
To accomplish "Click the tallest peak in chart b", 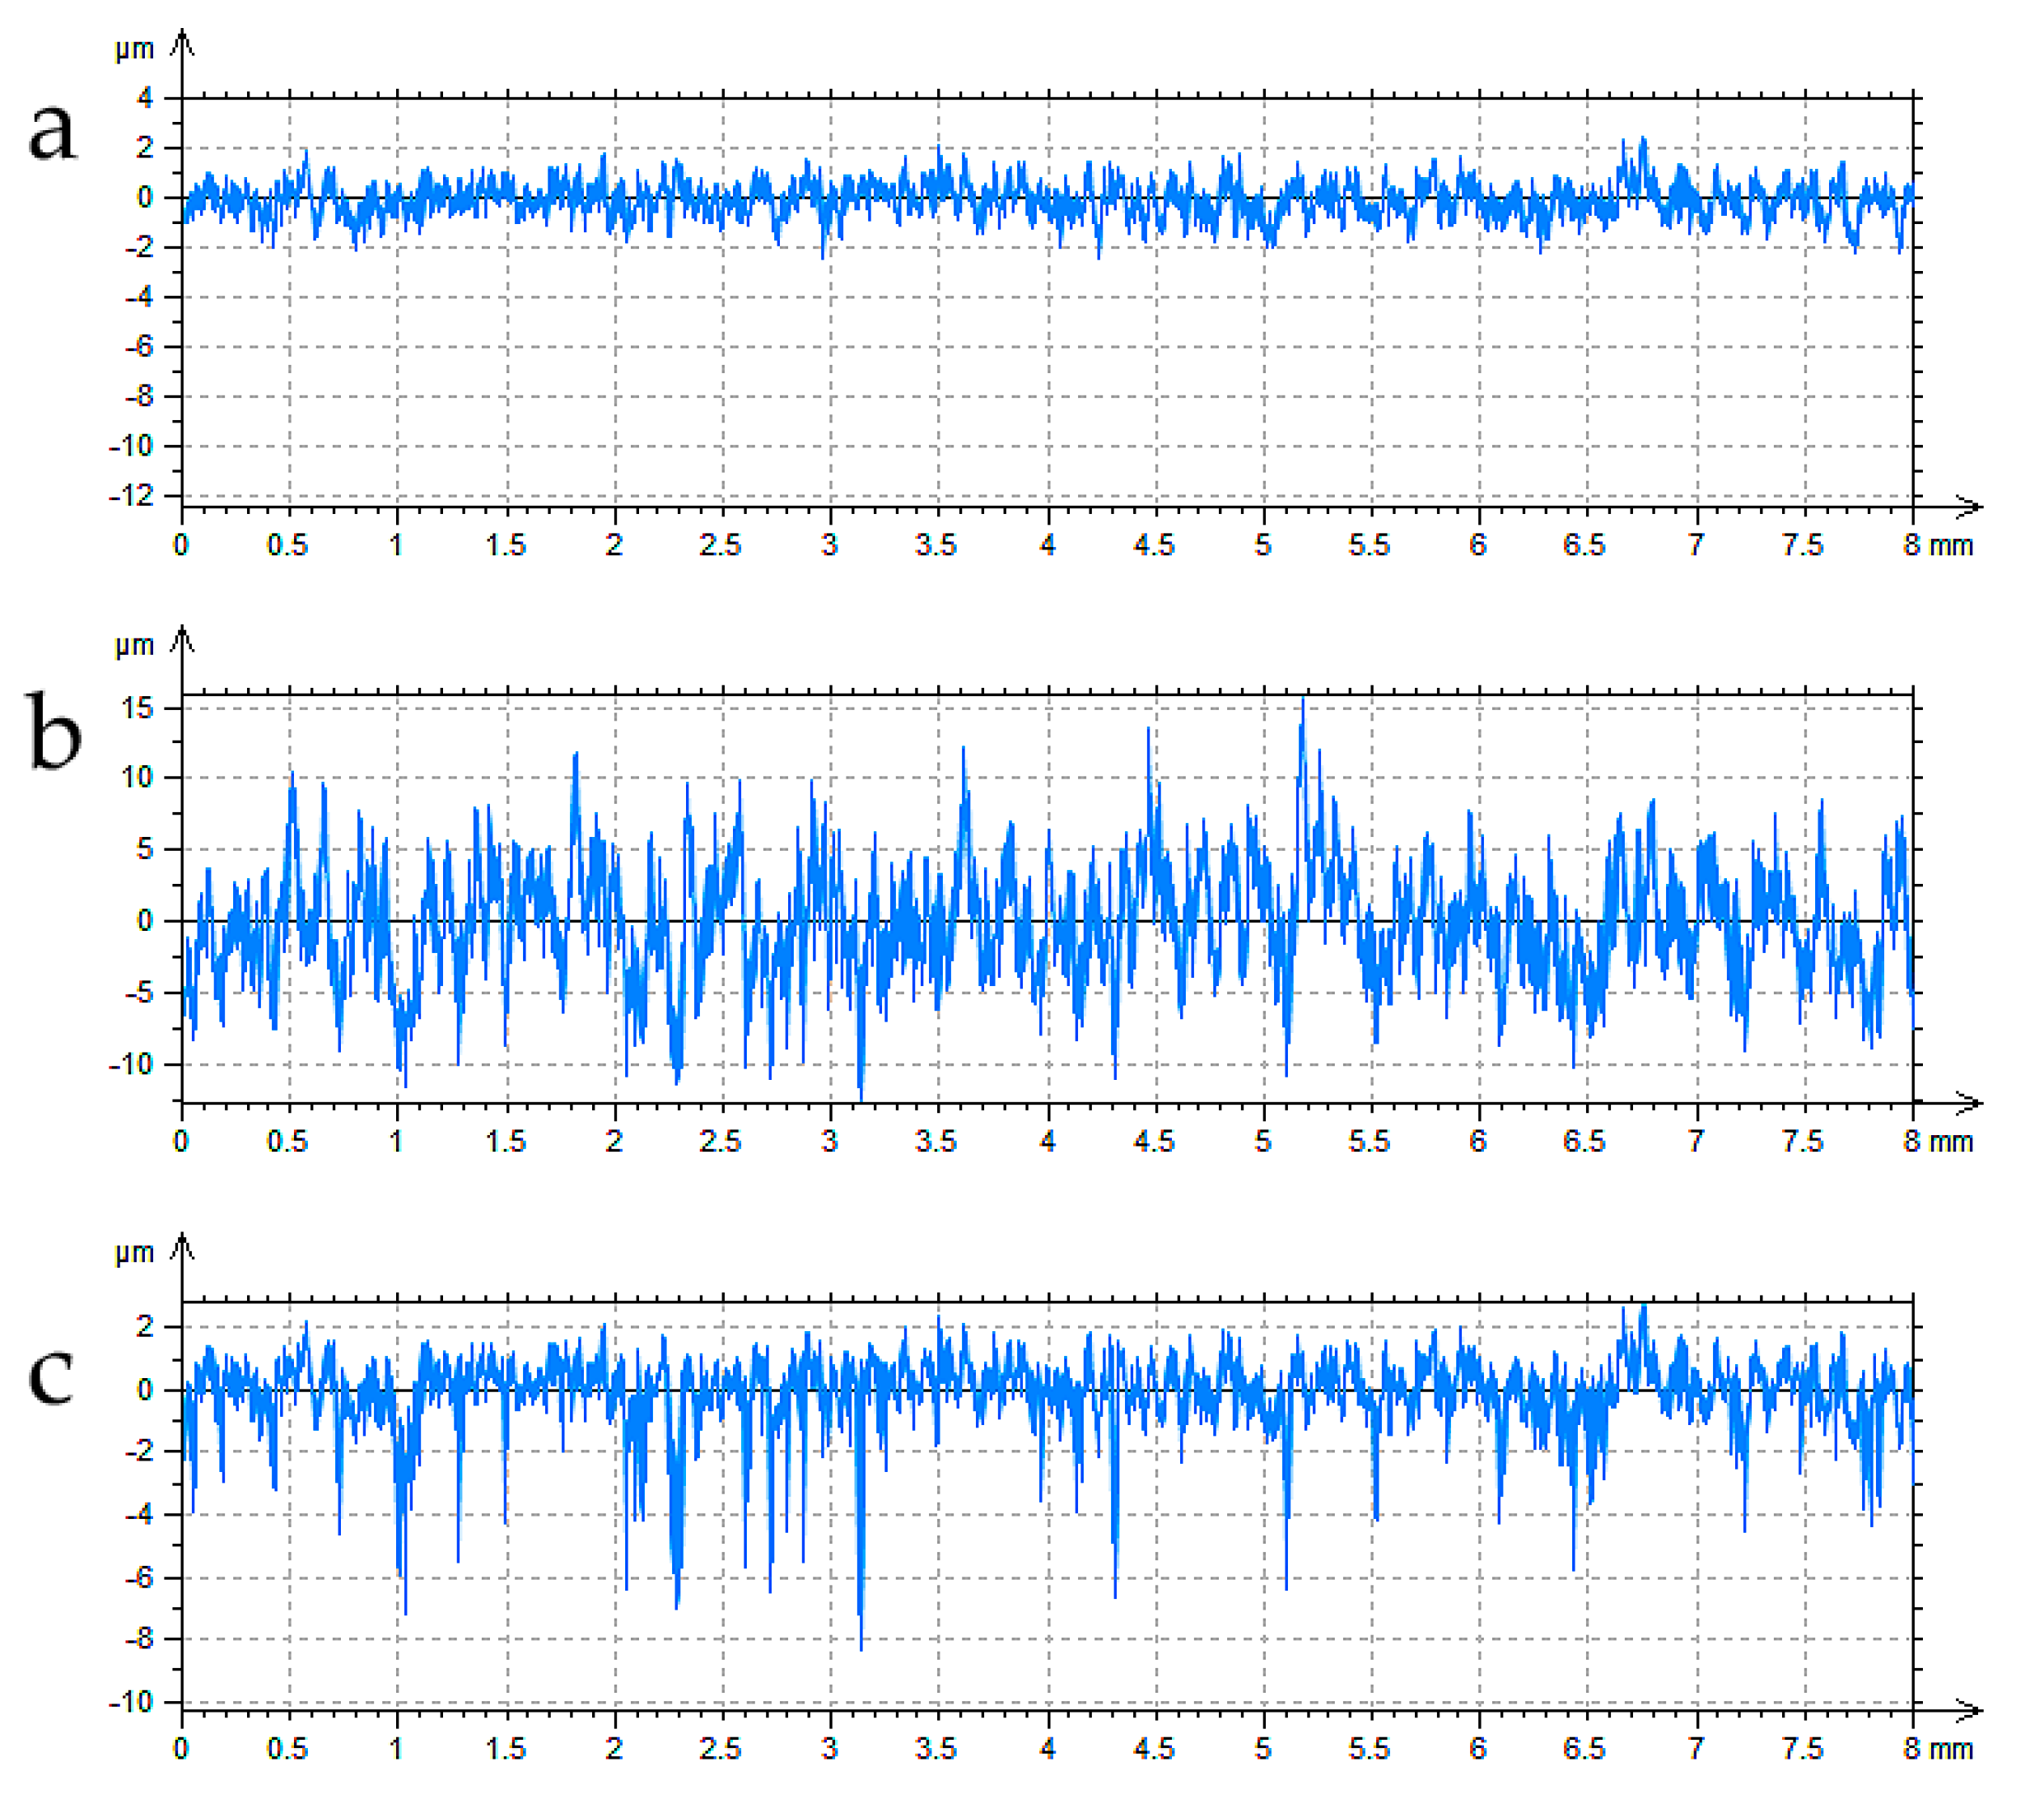I will click(x=1302, y=702).
